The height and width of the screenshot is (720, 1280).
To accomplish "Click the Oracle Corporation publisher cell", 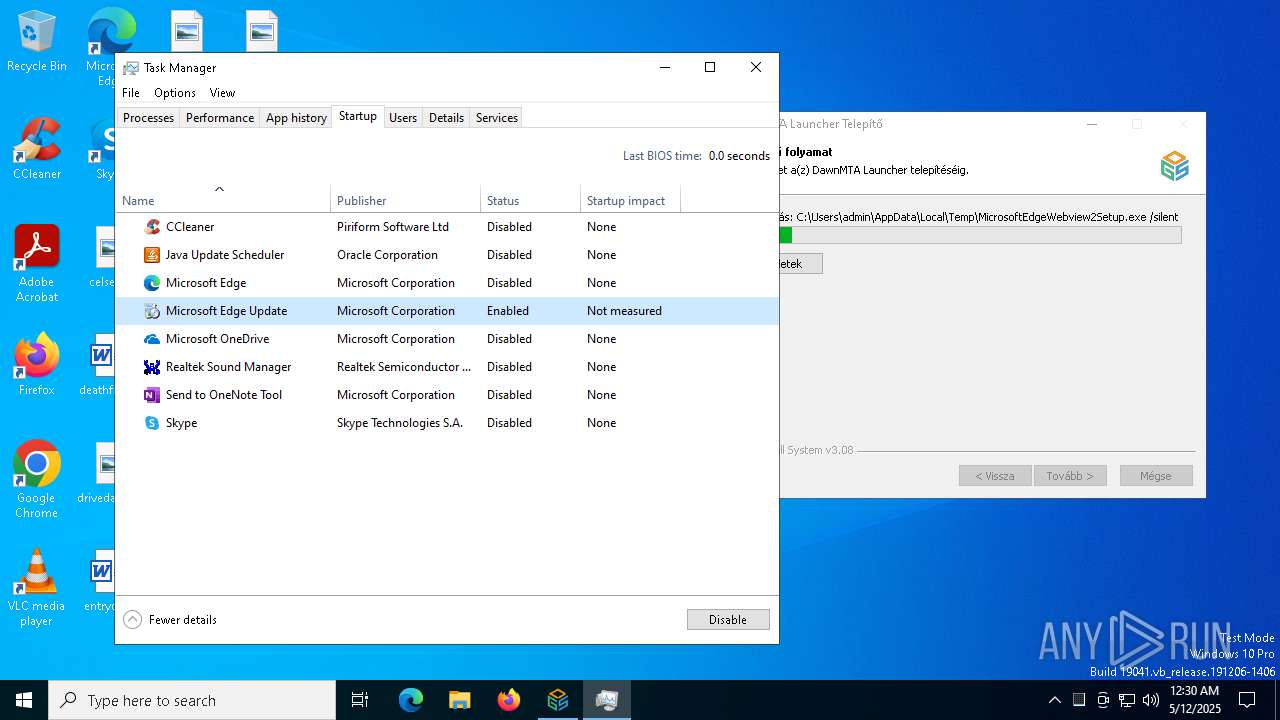I will tap(387, 255).
